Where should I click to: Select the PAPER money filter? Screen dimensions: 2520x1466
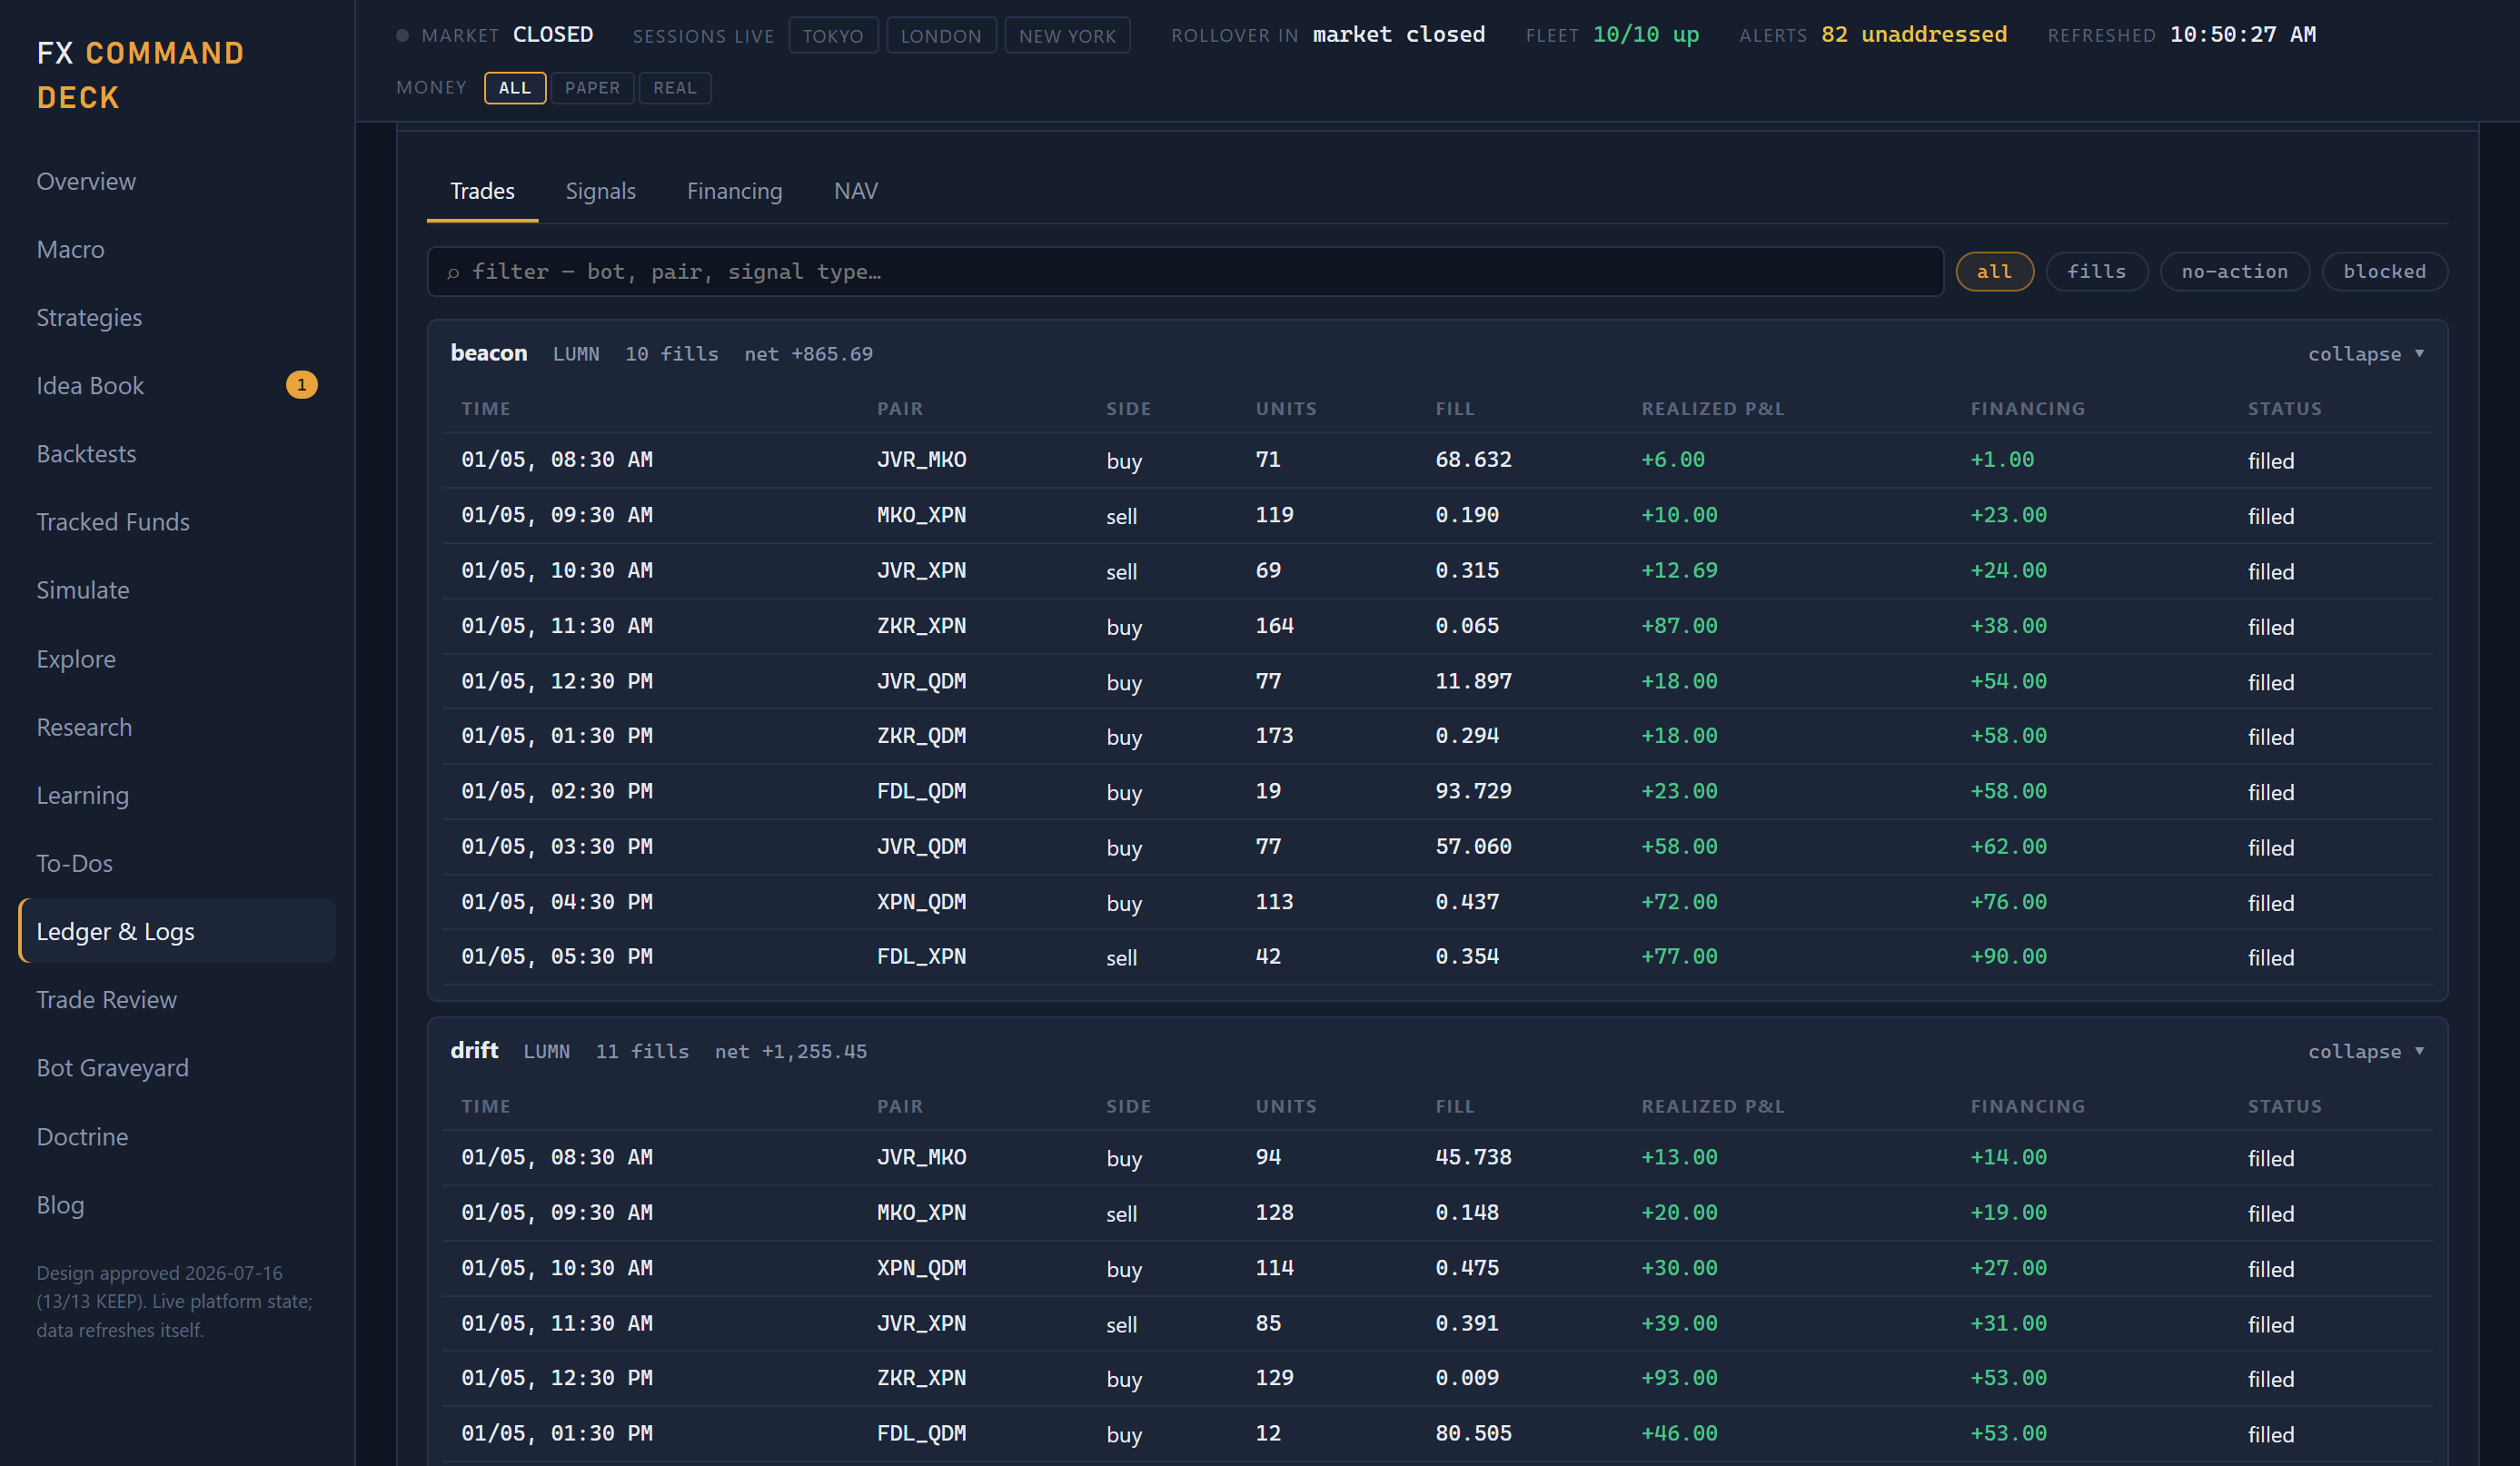coord(592,88)
